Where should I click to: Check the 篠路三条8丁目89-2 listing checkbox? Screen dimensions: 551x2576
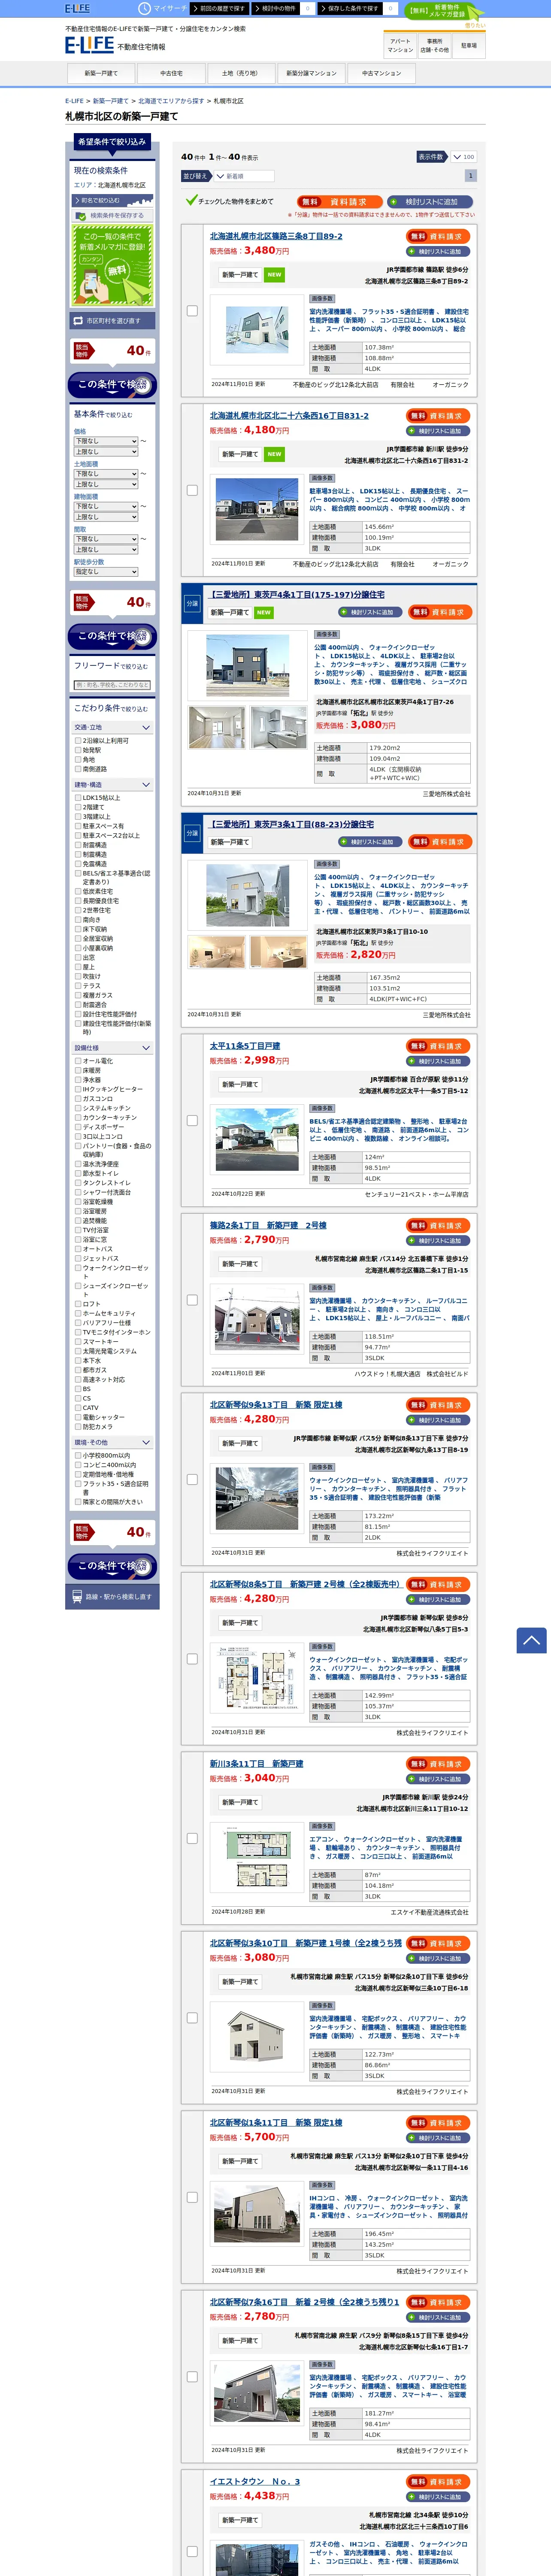coord(192,311)
